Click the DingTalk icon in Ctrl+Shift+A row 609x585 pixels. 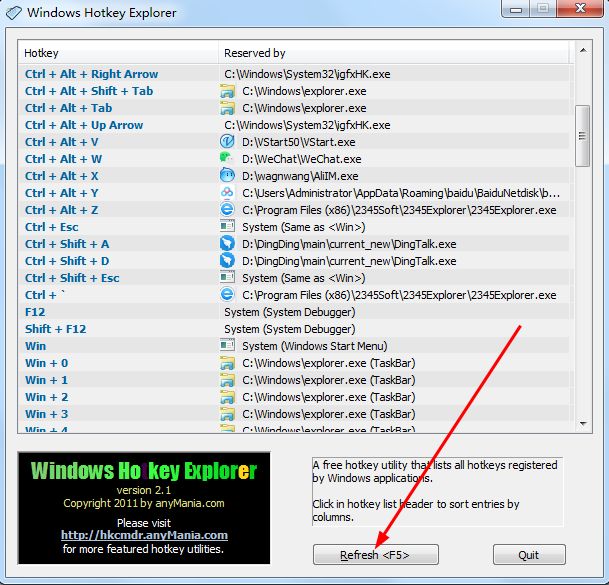coord(227,244)
